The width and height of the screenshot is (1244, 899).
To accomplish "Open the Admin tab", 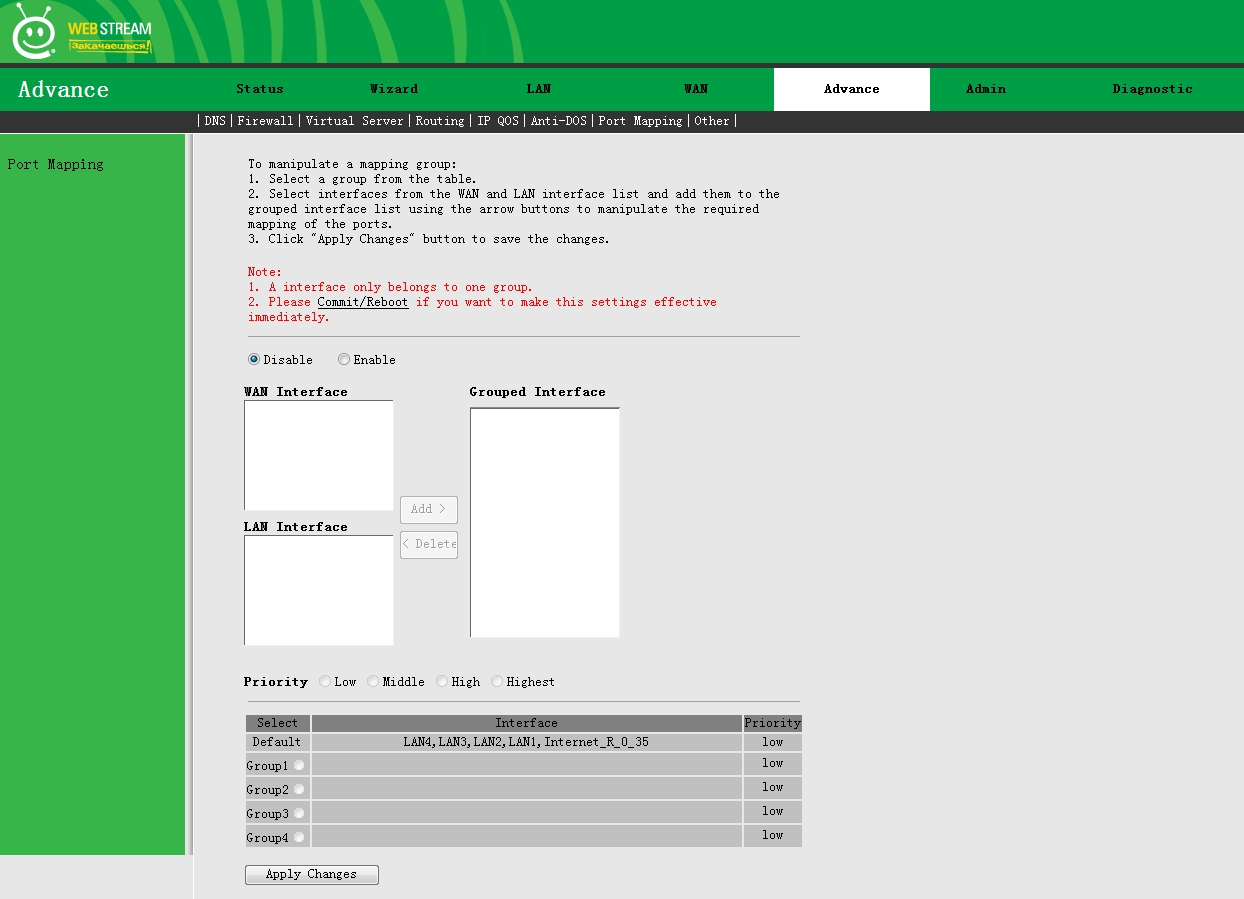I will pos(986,89).
